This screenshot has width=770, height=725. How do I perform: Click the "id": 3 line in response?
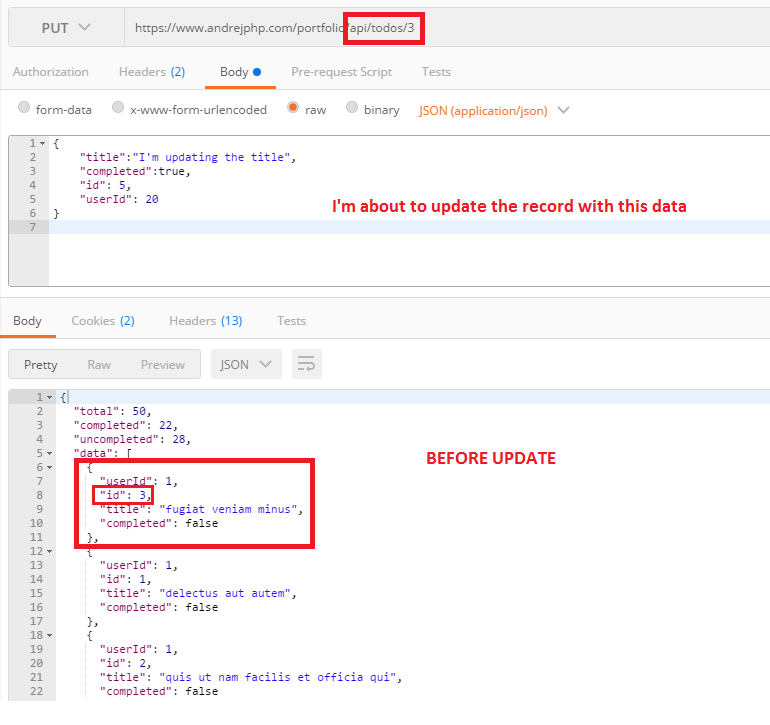[126, 495]
